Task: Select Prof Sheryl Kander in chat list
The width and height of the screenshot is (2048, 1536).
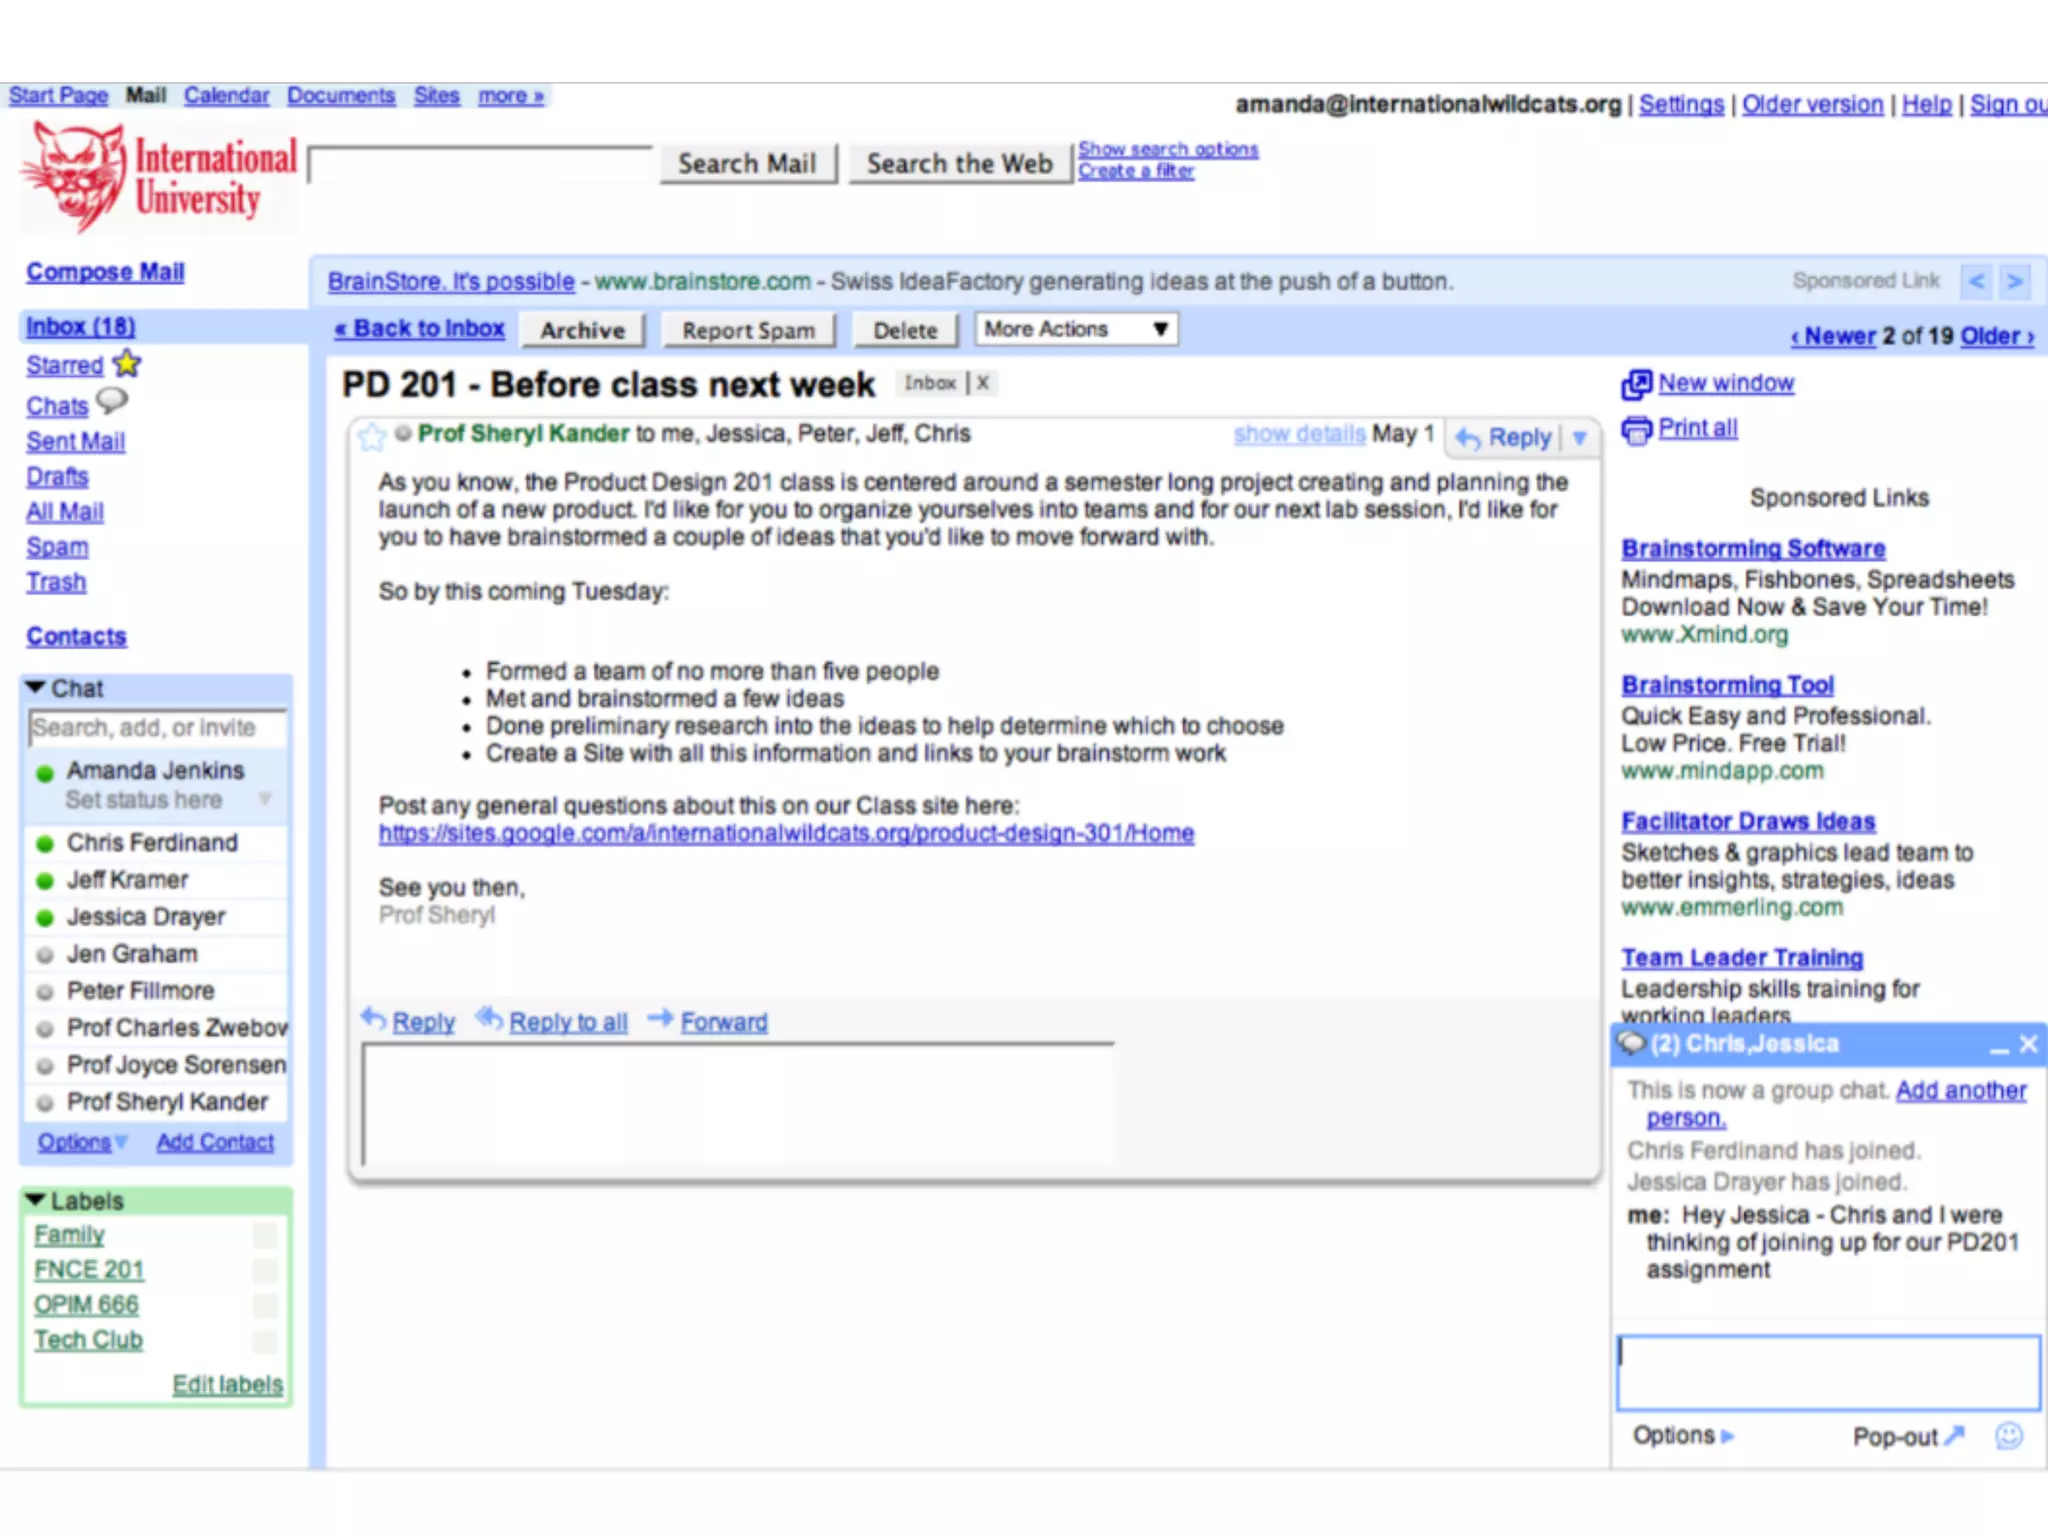Action: [167, 1102]
